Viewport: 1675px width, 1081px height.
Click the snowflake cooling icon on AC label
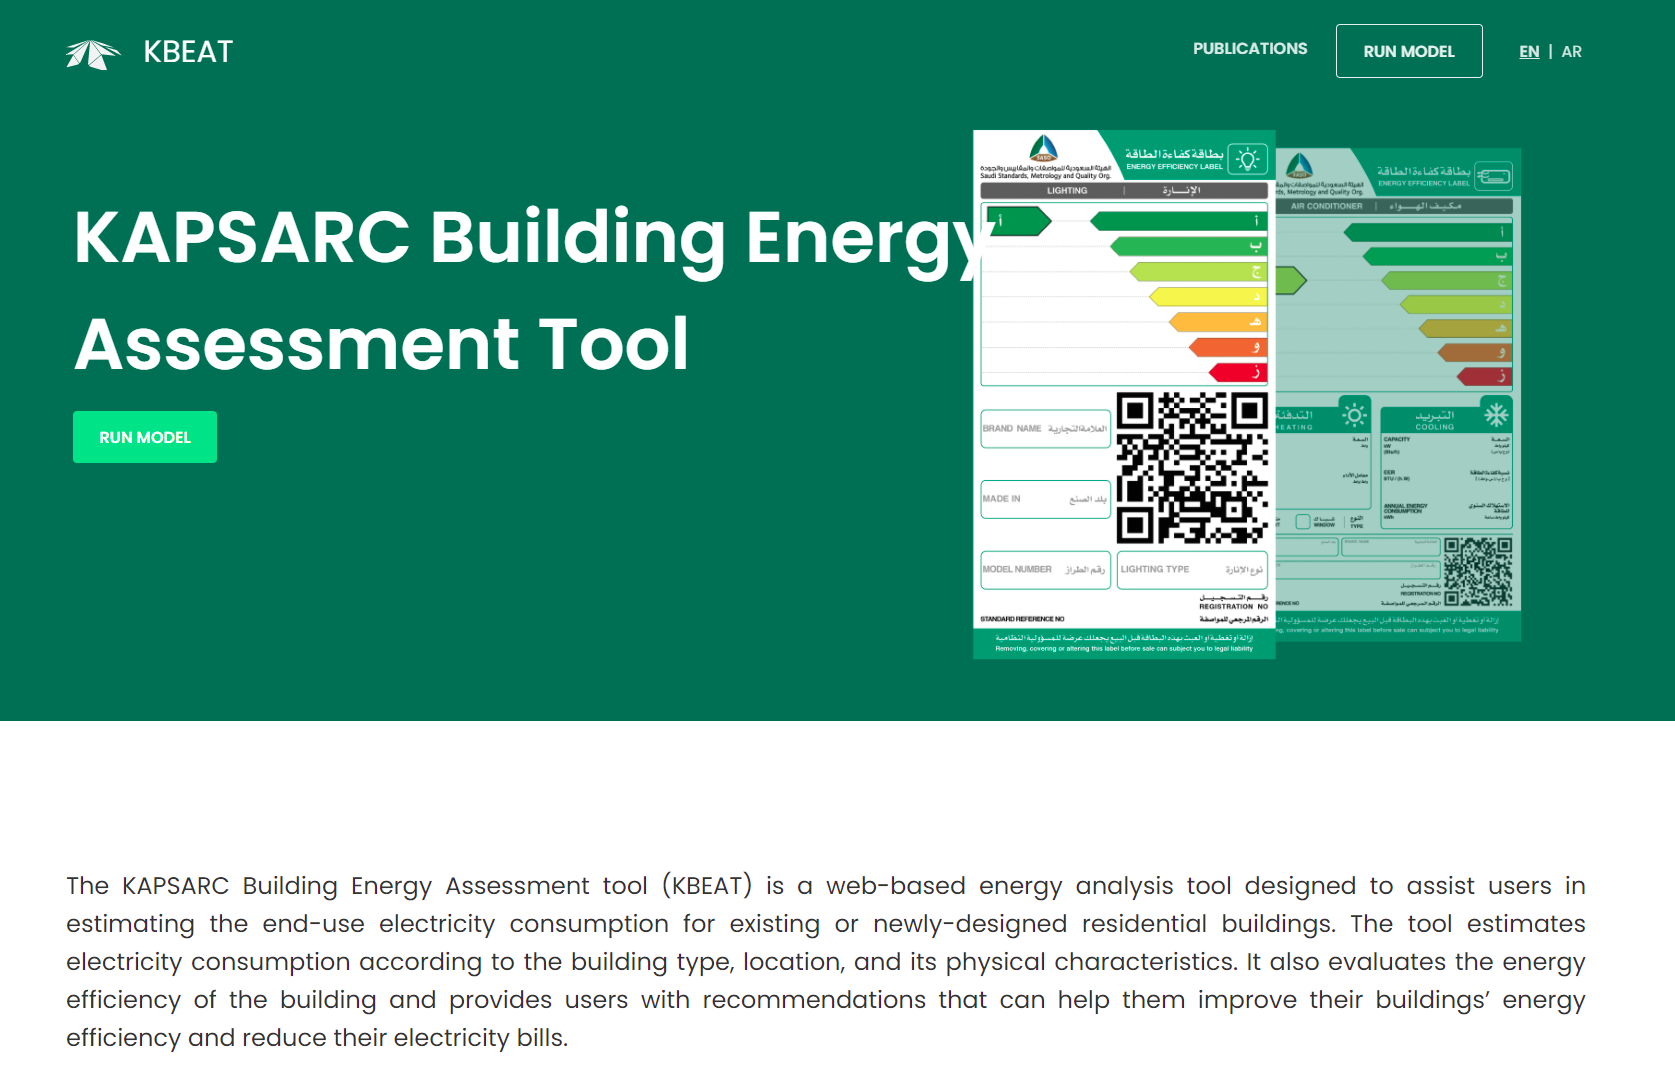tap(1496, 415)
